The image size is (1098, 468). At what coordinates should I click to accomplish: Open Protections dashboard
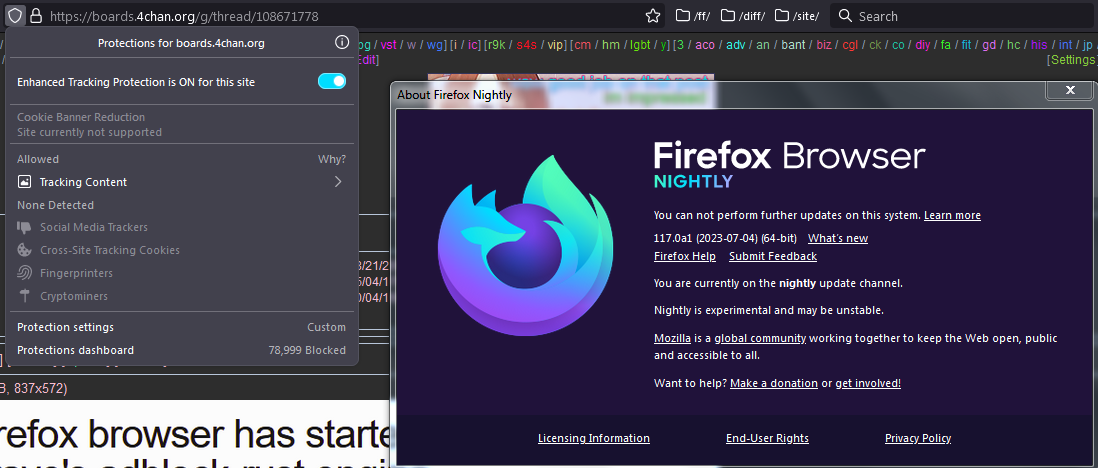(76, 350)
